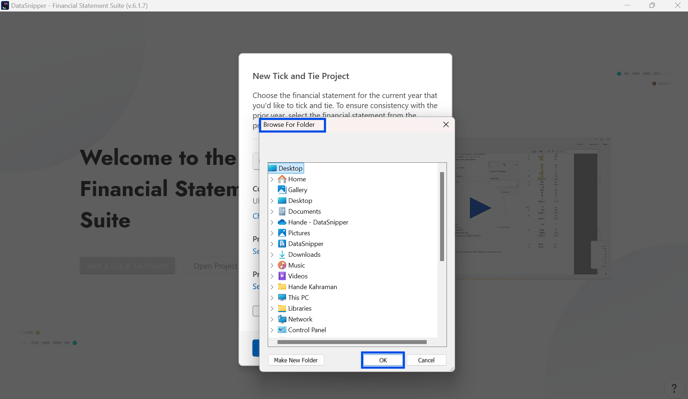Confirm folder selection with OK
The width and height of the screenshot is (688, 399).
[x=383, y=360]
